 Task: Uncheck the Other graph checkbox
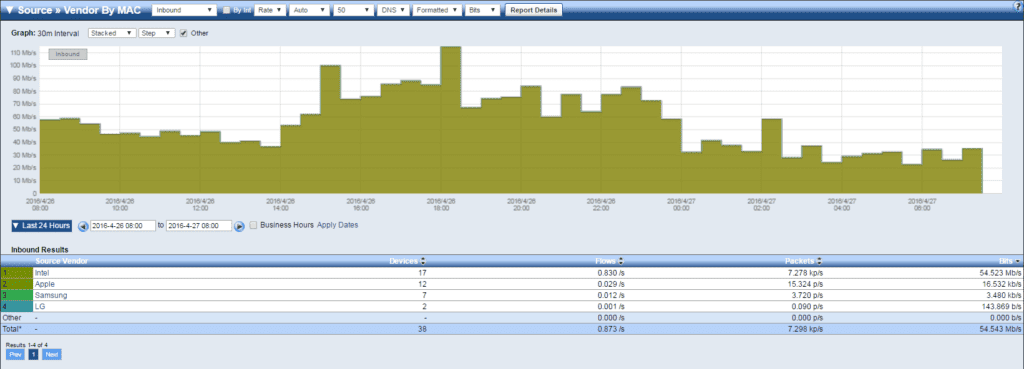184,33
